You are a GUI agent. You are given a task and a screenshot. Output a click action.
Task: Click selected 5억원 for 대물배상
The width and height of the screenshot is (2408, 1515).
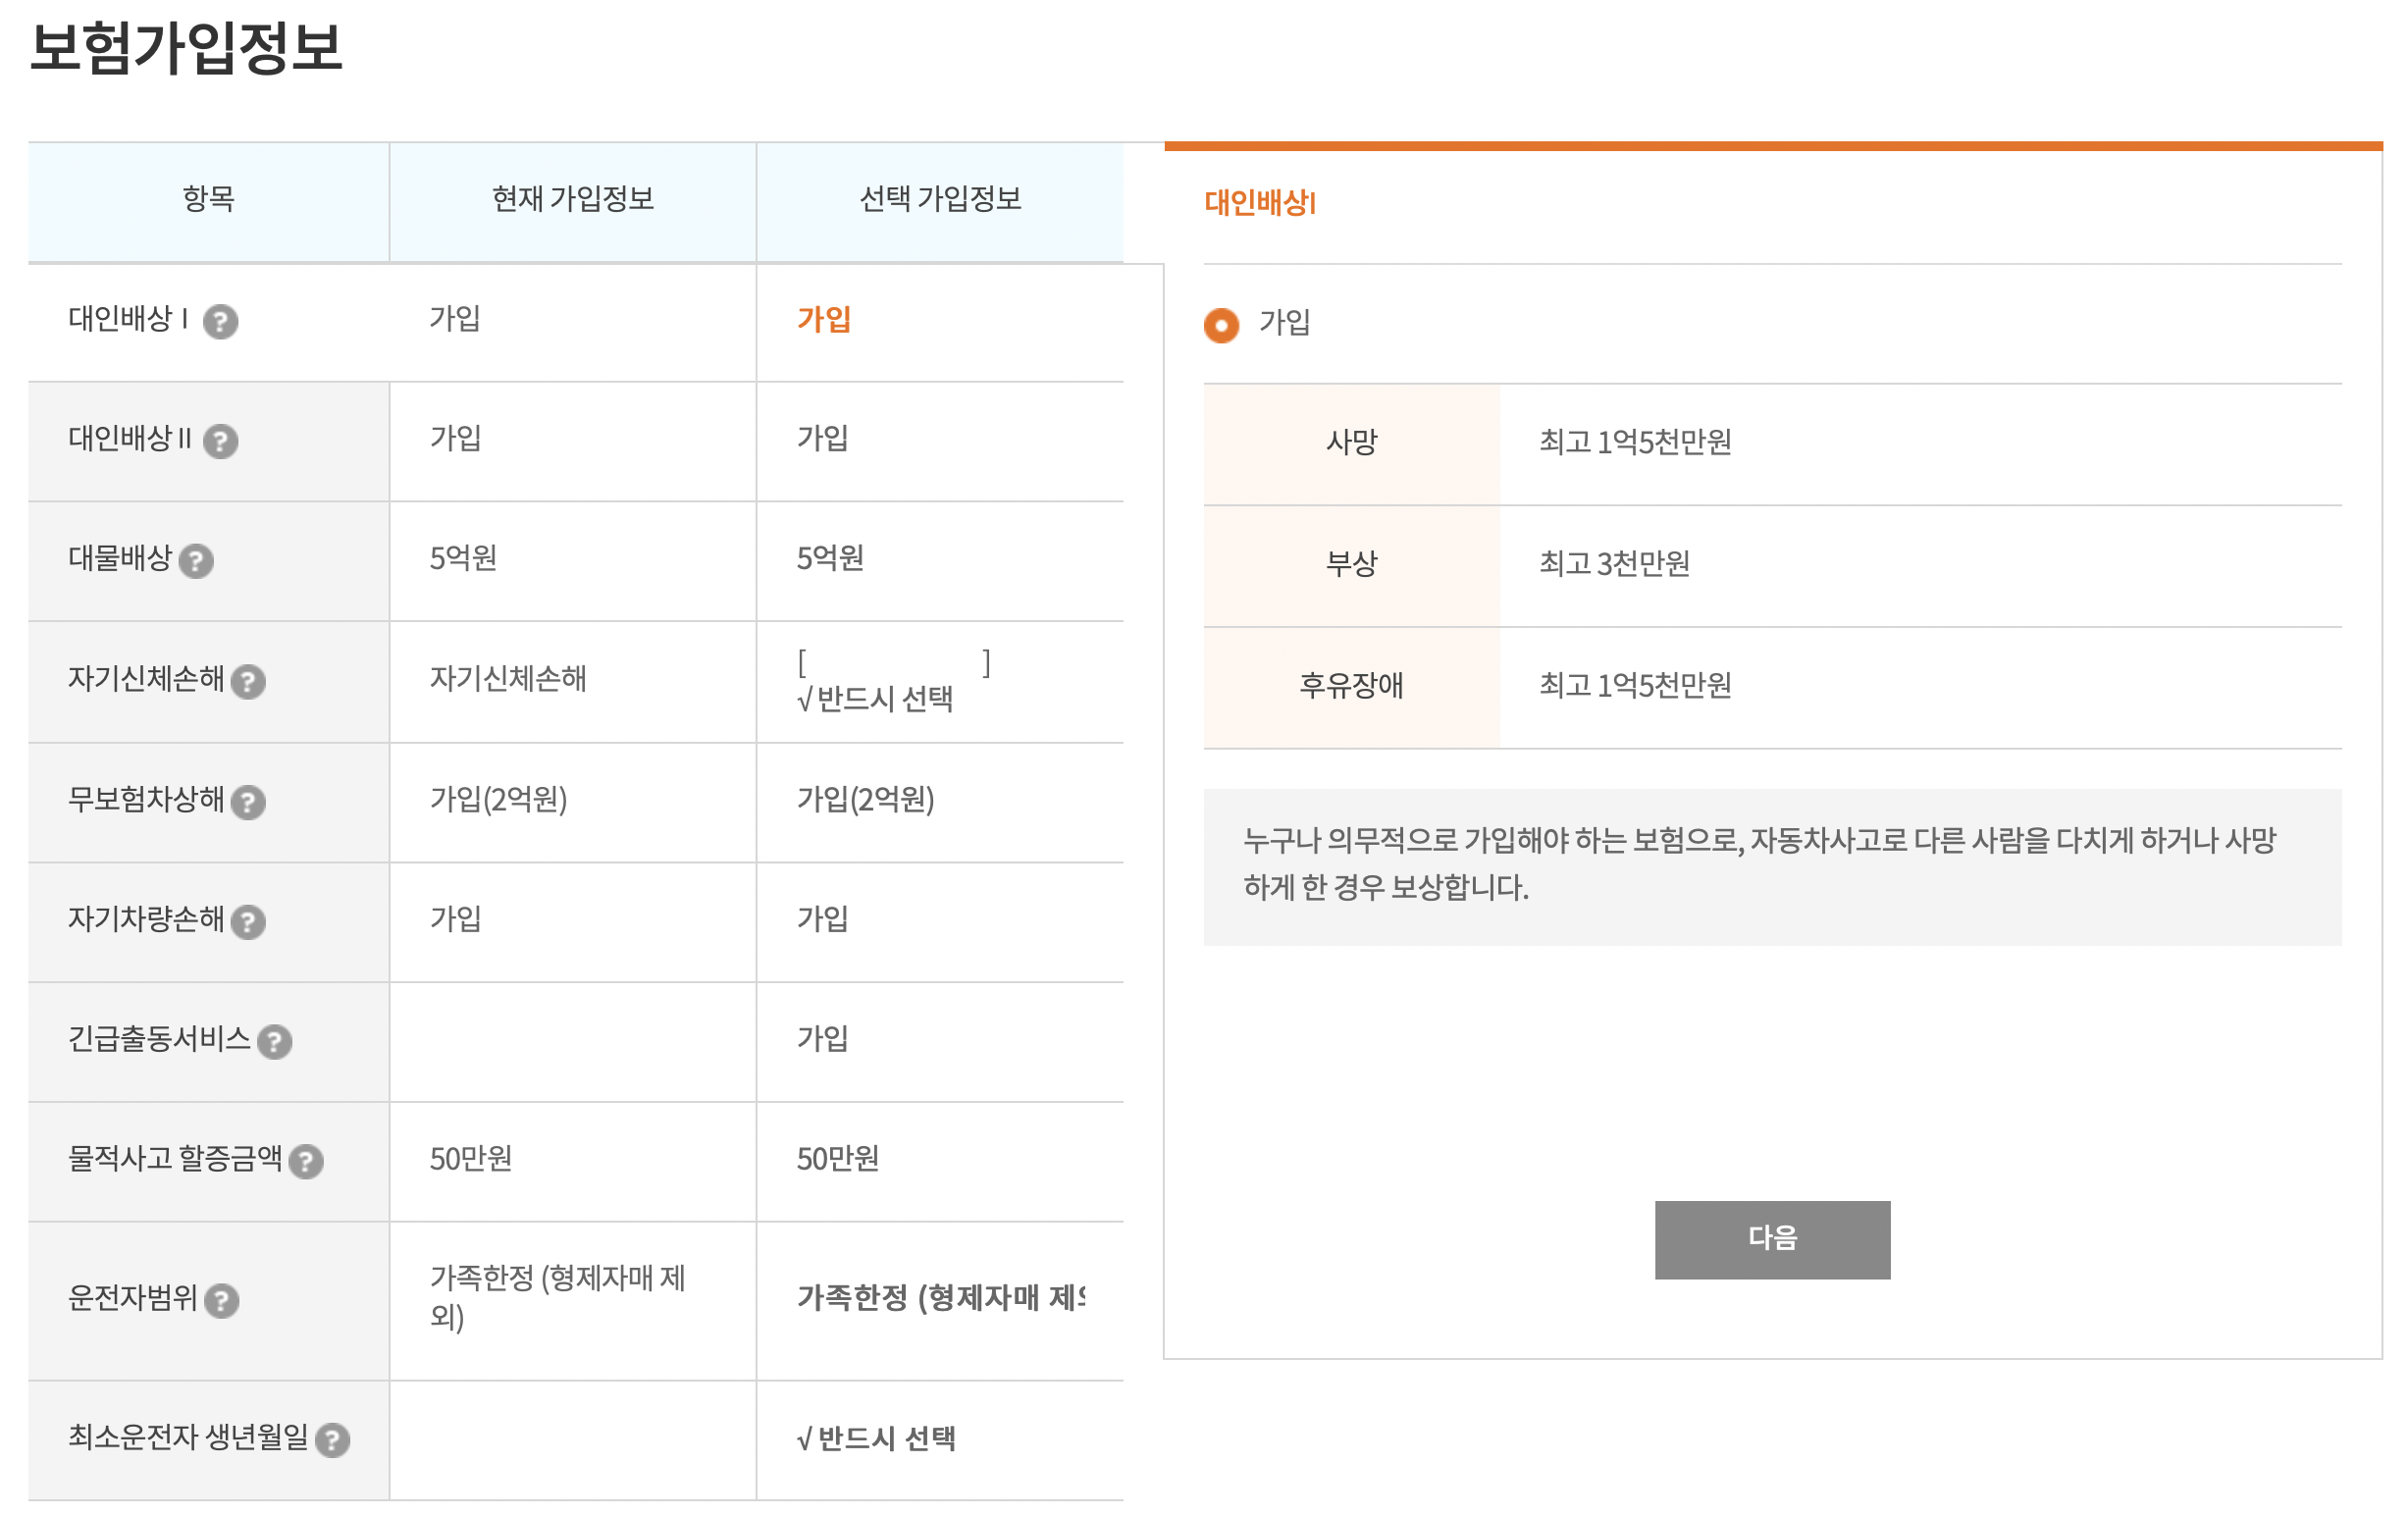(x=830, y=558)
